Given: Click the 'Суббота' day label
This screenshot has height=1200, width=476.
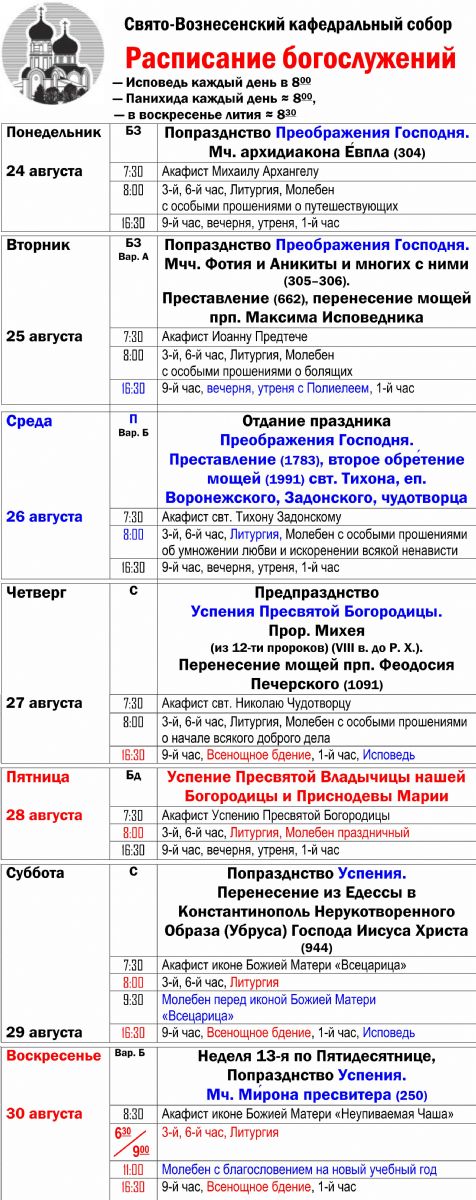Looking at the screenshot, I should coord(35,873).
